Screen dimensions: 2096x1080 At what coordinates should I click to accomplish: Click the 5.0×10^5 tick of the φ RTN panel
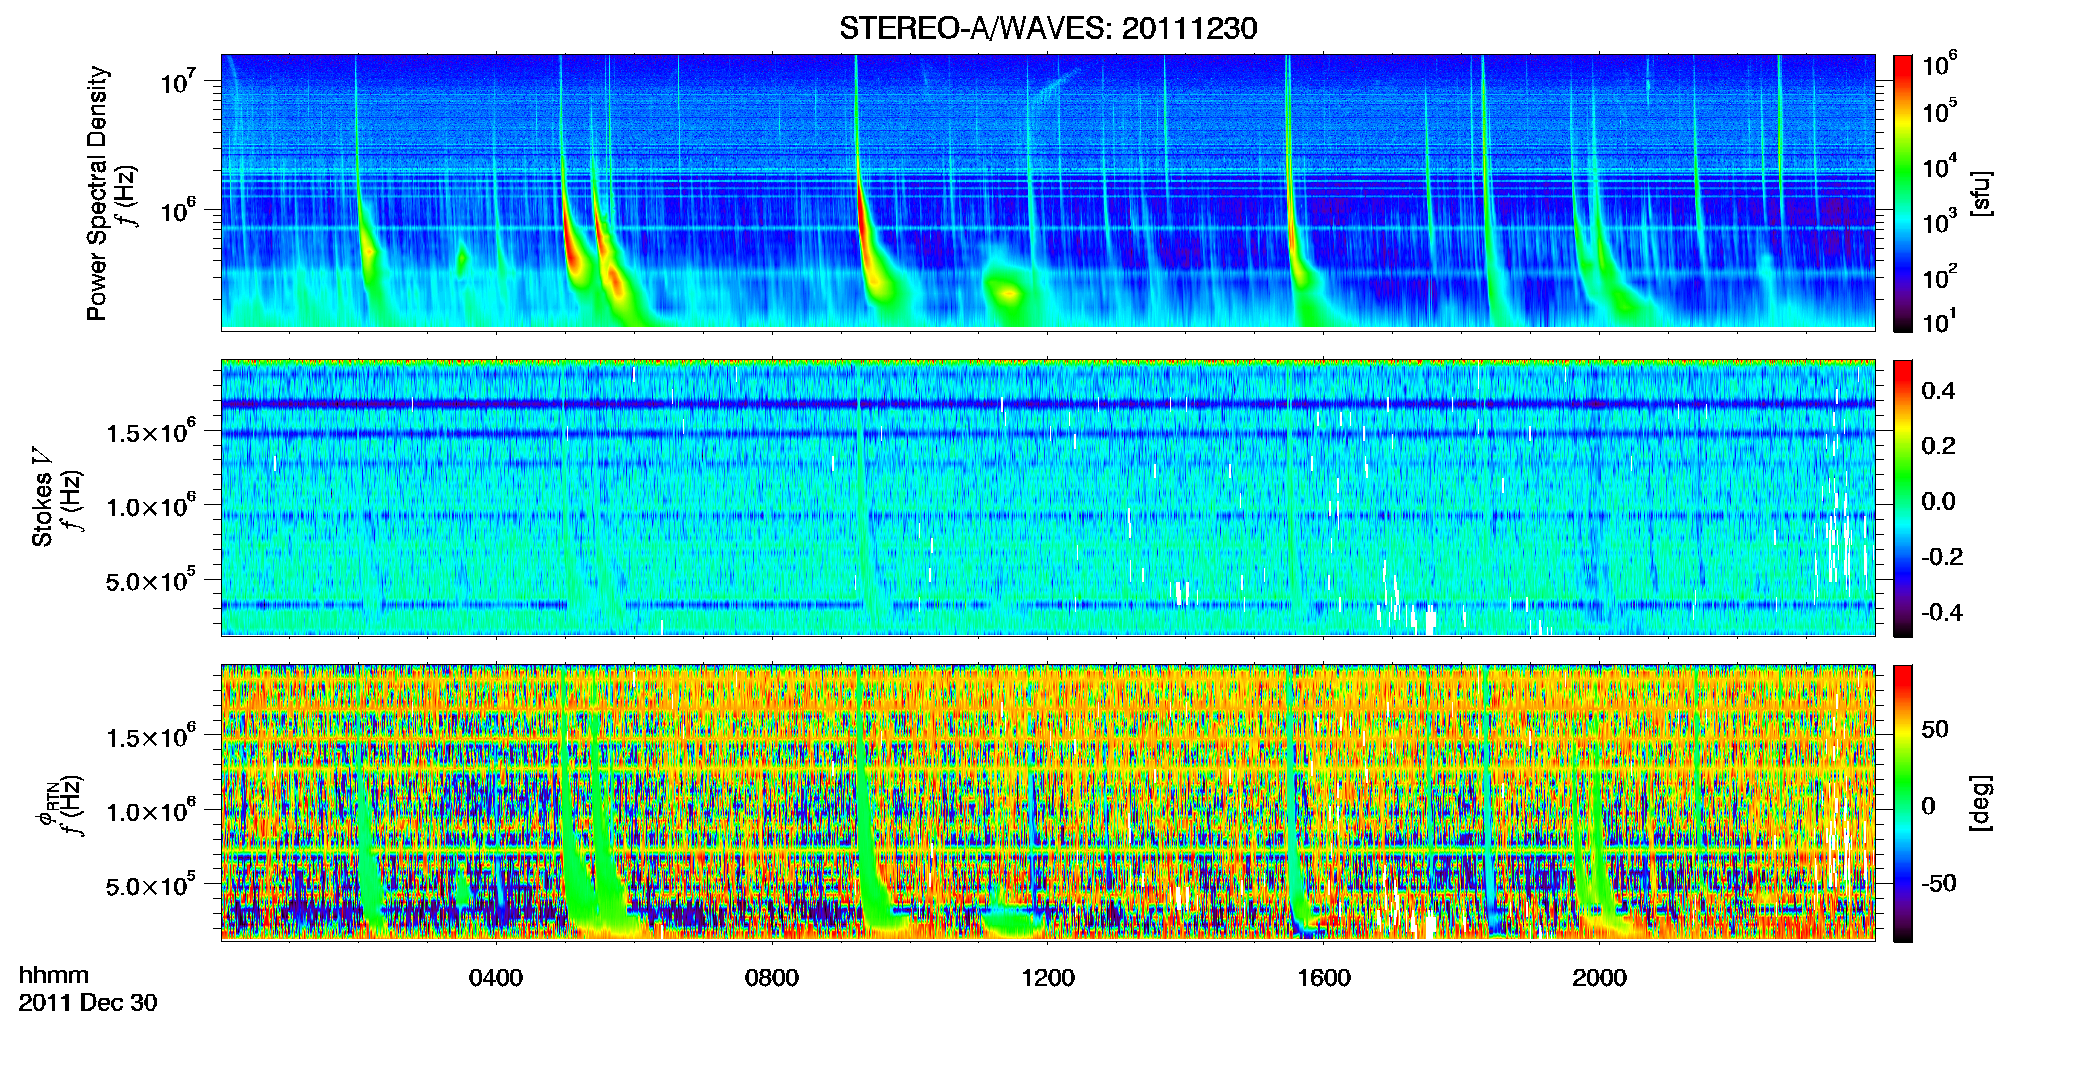pyautogui.click(x=150, y=885)
